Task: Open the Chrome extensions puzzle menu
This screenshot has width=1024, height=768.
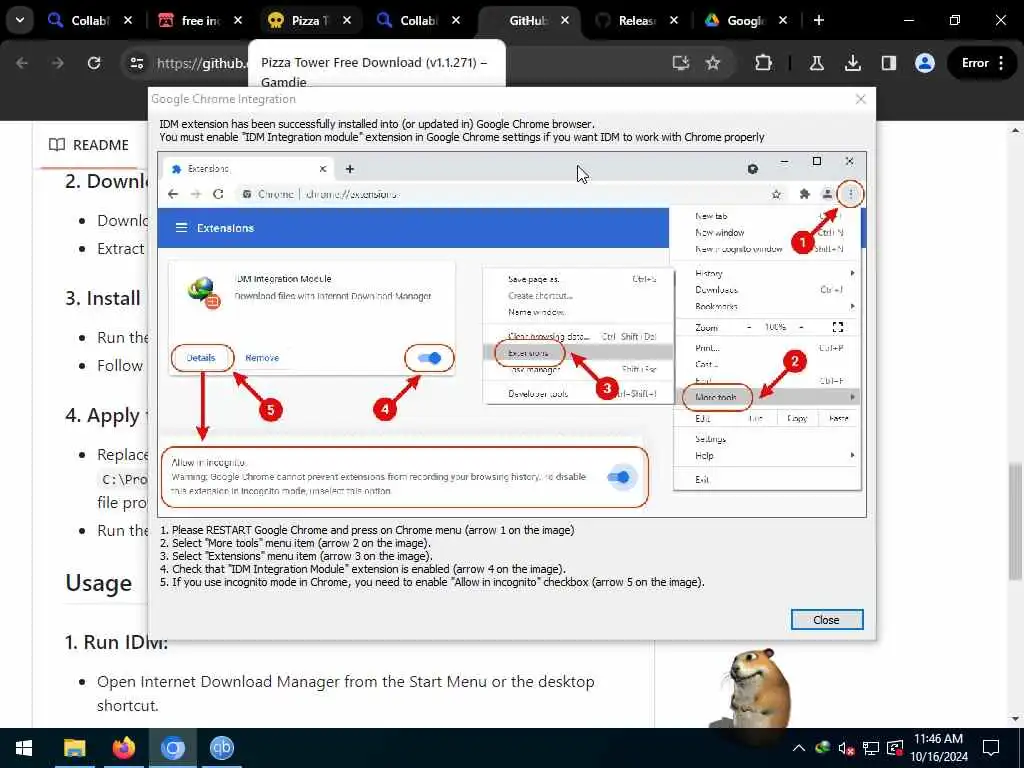Action: pyautogui.click(x=763, y=63)
